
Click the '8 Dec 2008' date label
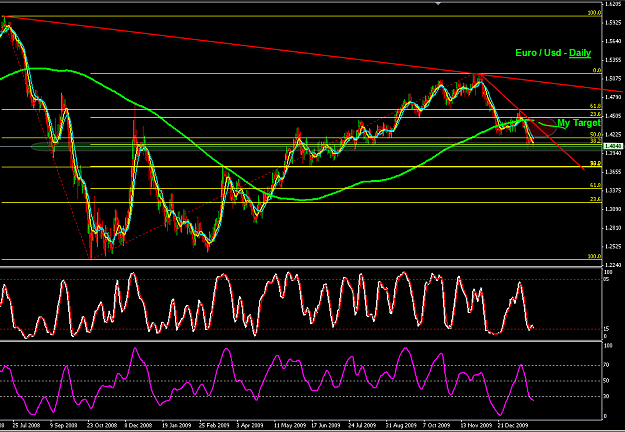(139, 425)
